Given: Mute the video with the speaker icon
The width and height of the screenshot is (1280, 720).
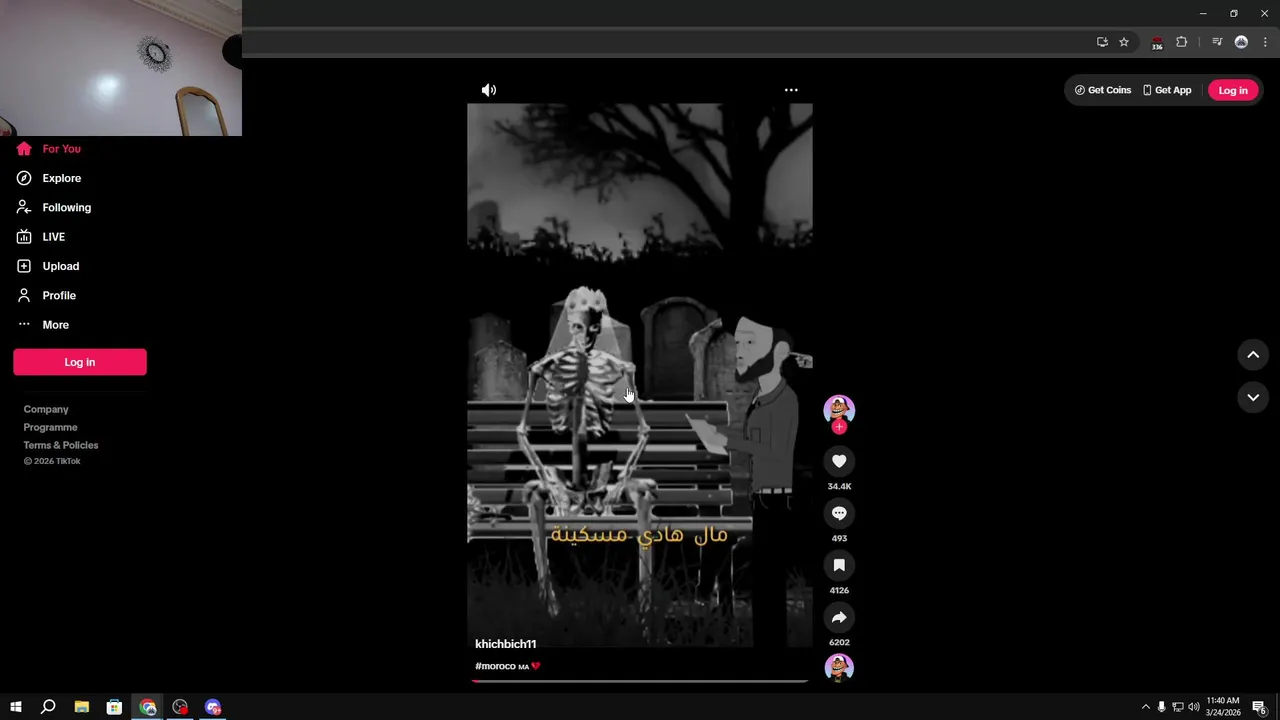Looking at the screenshot, I should point(489,90).
